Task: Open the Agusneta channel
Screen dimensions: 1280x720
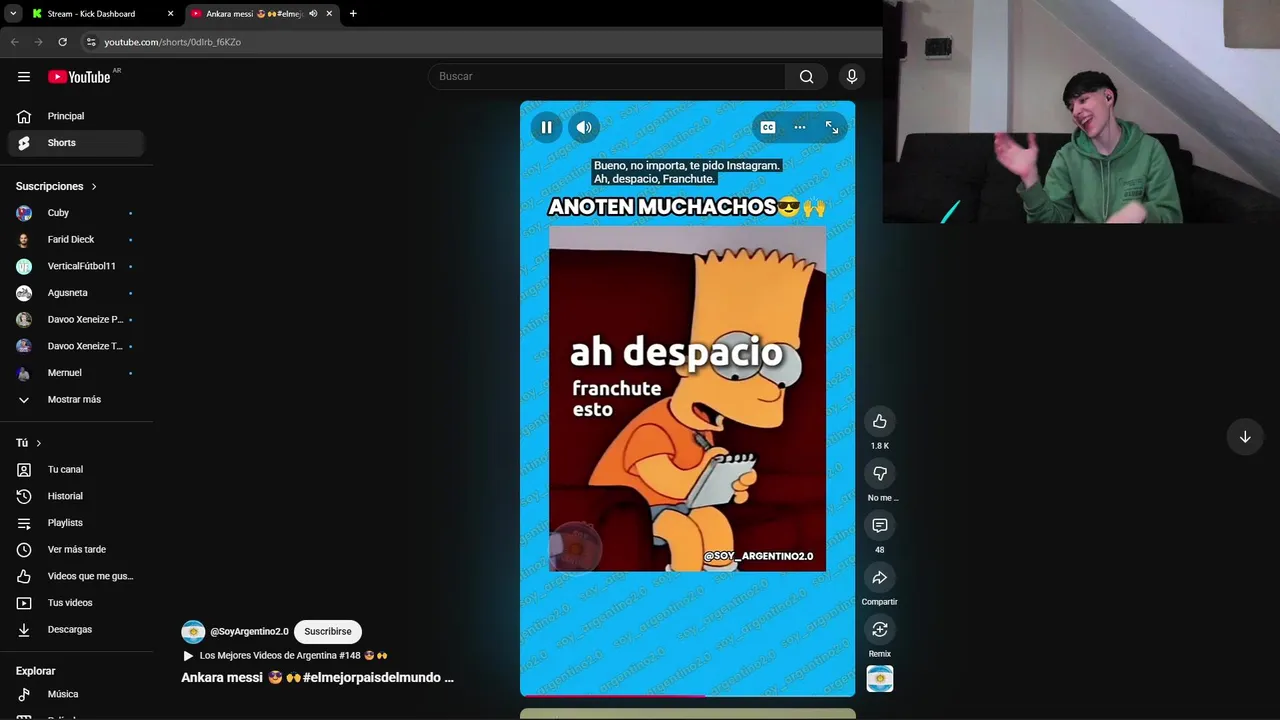Action: [x=77, y=293]
